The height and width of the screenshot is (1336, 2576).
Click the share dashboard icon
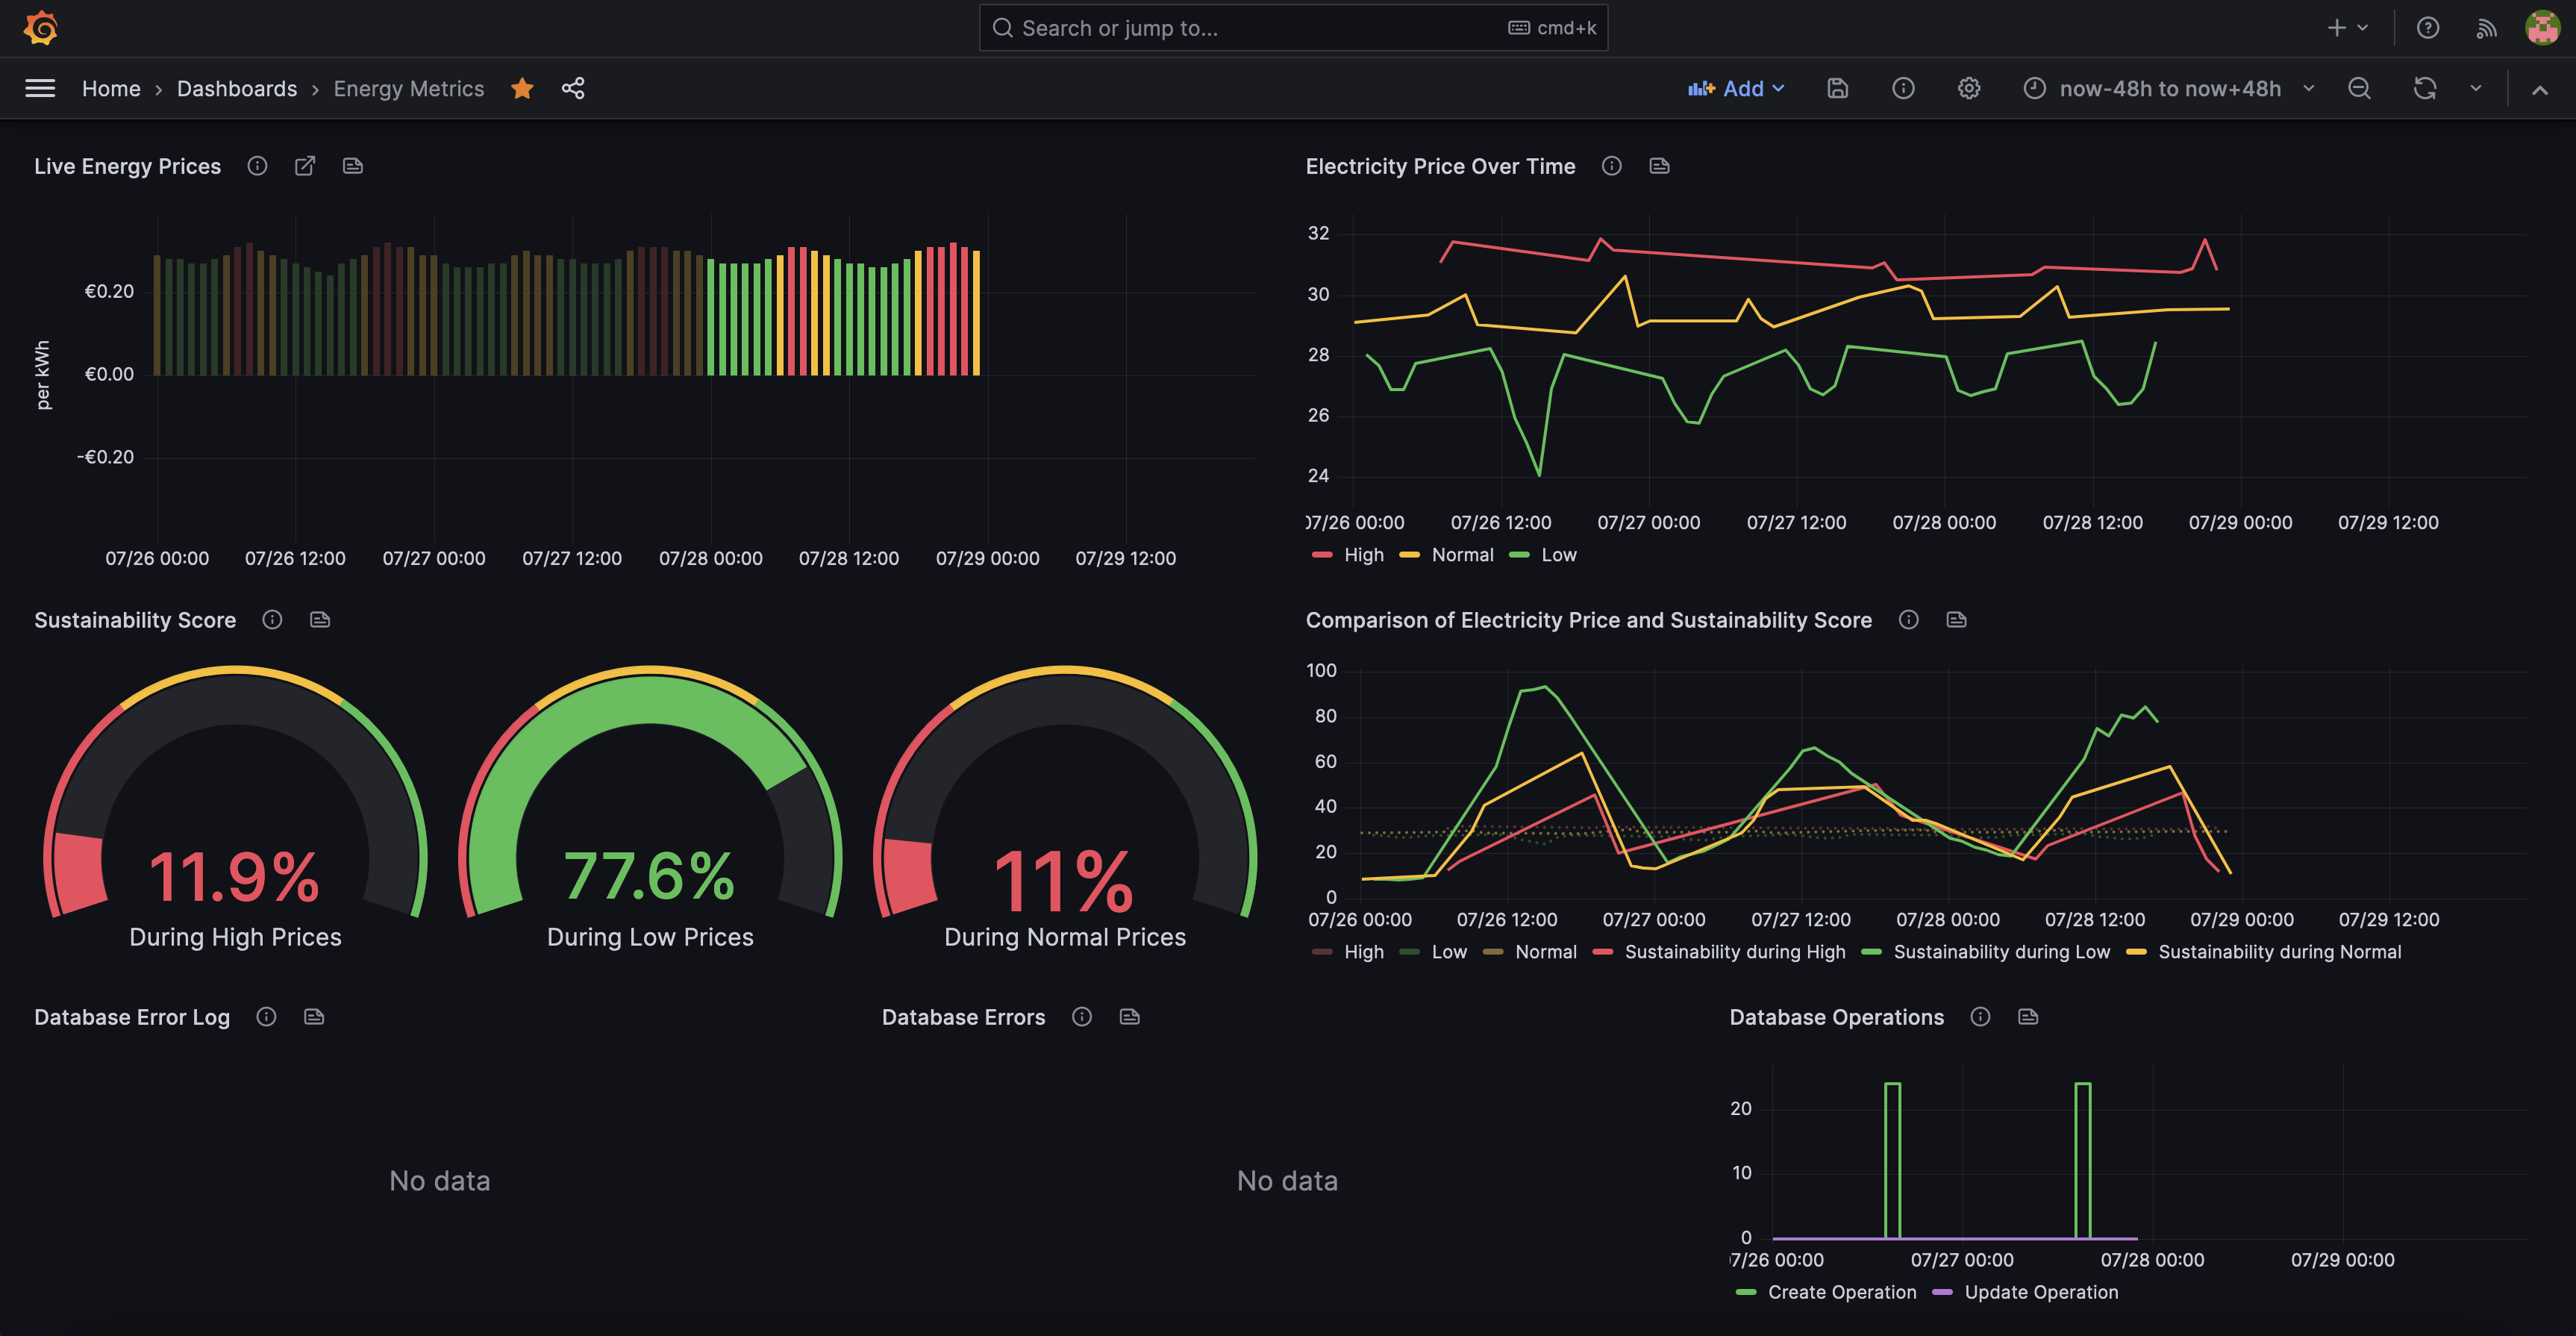point(573,88)
